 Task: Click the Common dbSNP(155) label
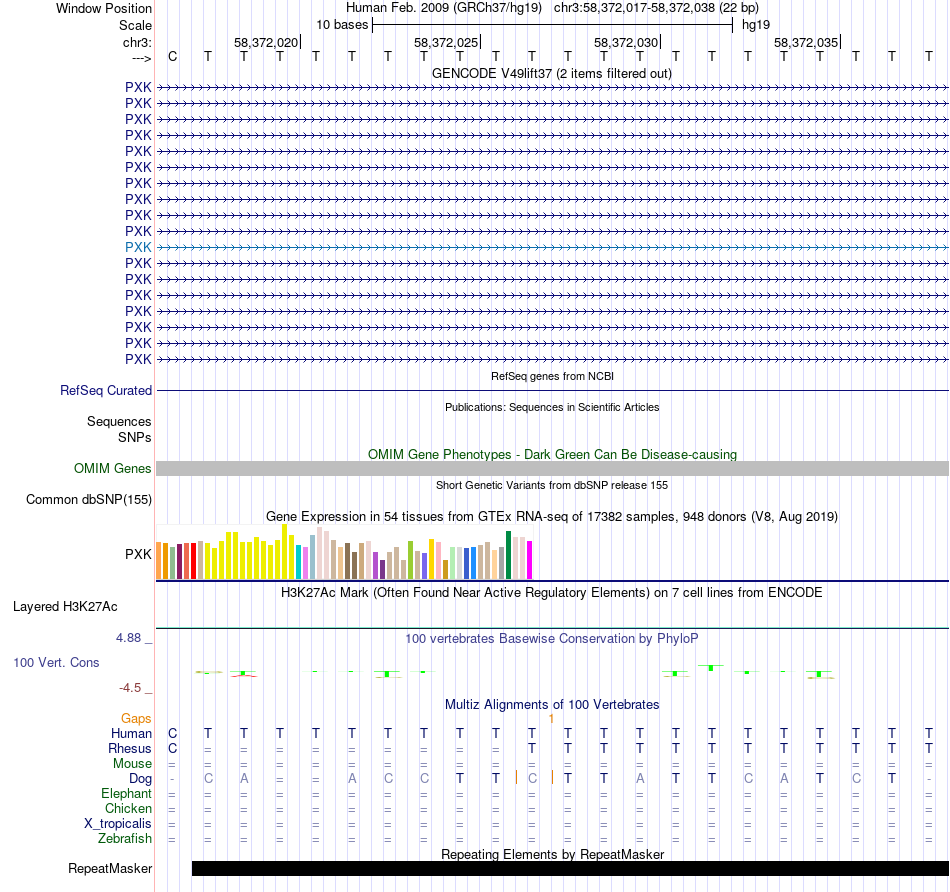88,499
